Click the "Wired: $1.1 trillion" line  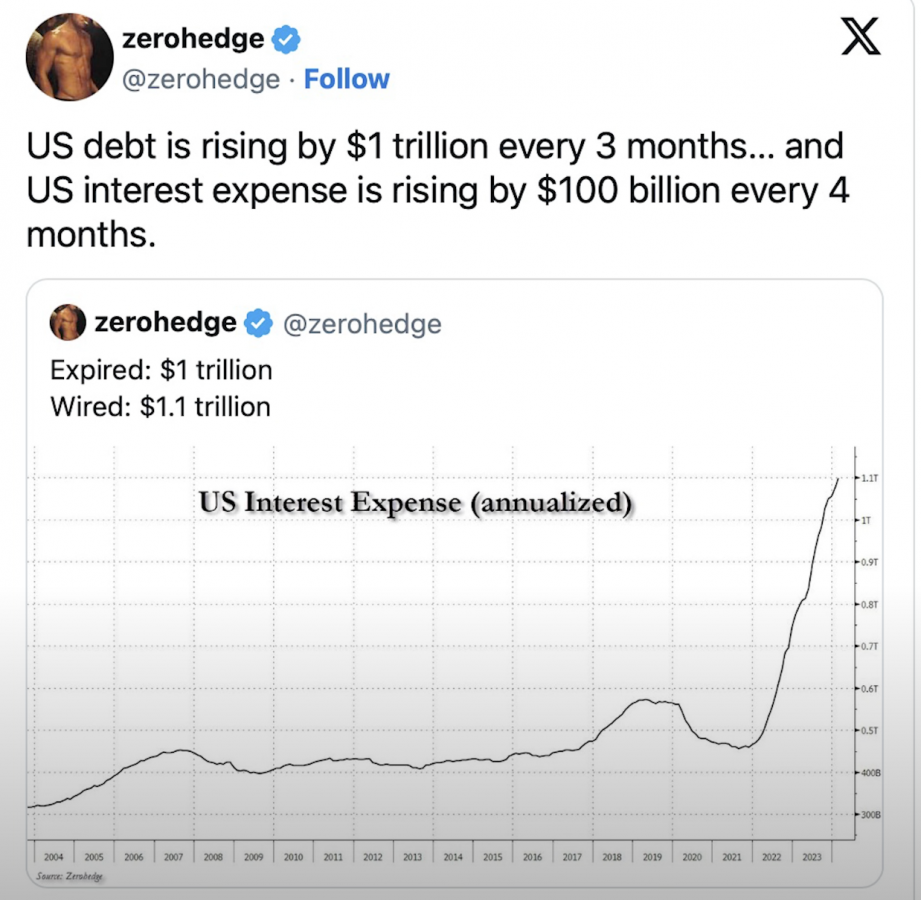pyautogui.click(x=160, y=406)
